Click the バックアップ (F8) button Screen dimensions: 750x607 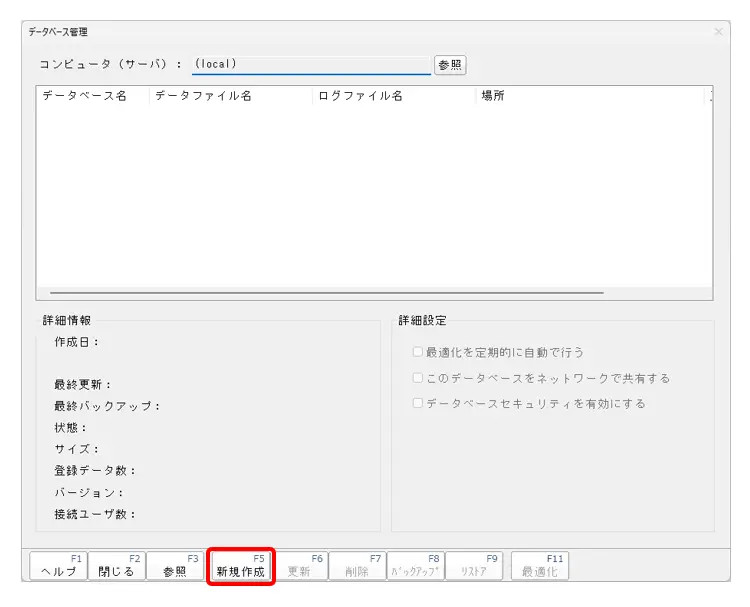[415, 566]
